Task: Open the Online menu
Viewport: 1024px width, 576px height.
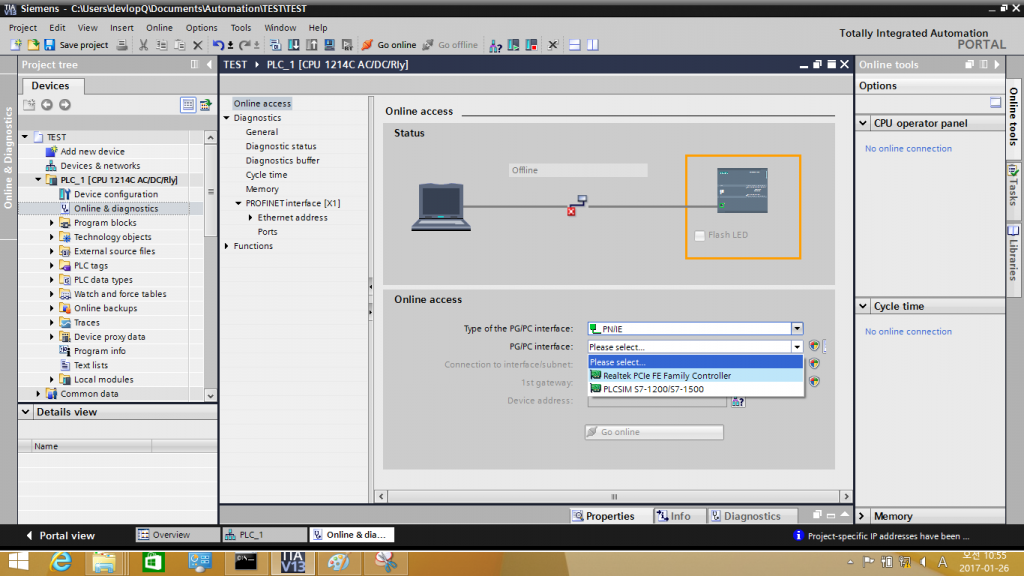Action: (159, 27)
